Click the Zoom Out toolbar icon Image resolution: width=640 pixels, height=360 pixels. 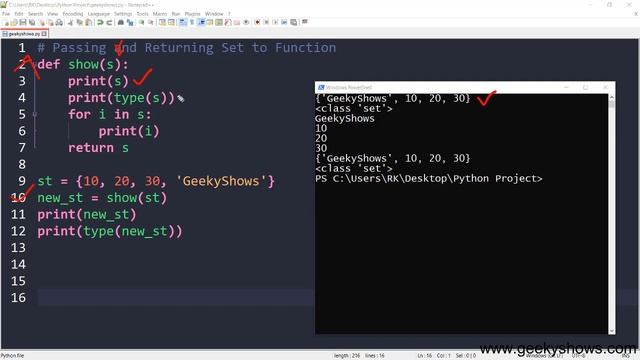pyautogui.click(x=150, y=22)
